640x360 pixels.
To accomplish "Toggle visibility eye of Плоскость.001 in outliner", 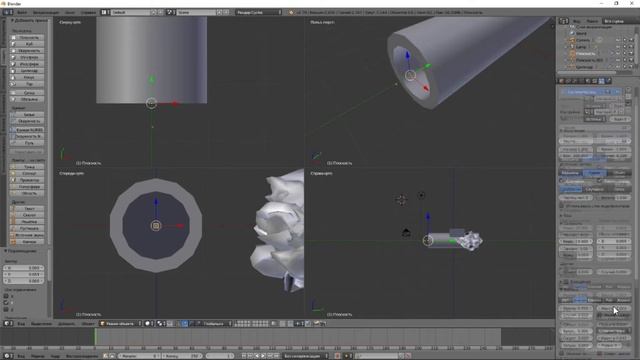I will pos(618,60).
